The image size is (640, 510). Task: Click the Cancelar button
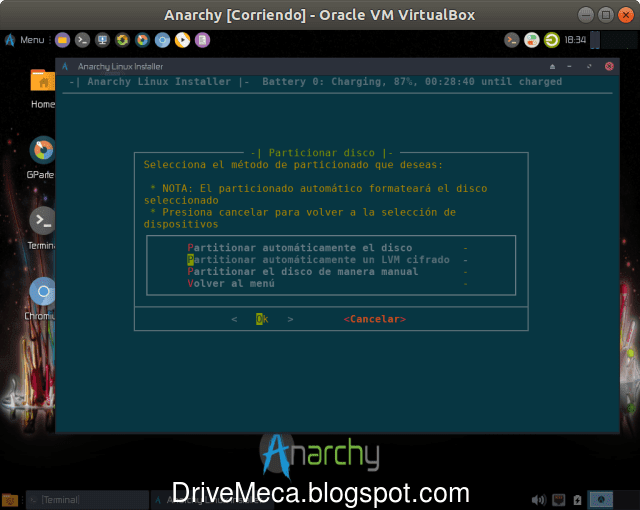point(375,319)
